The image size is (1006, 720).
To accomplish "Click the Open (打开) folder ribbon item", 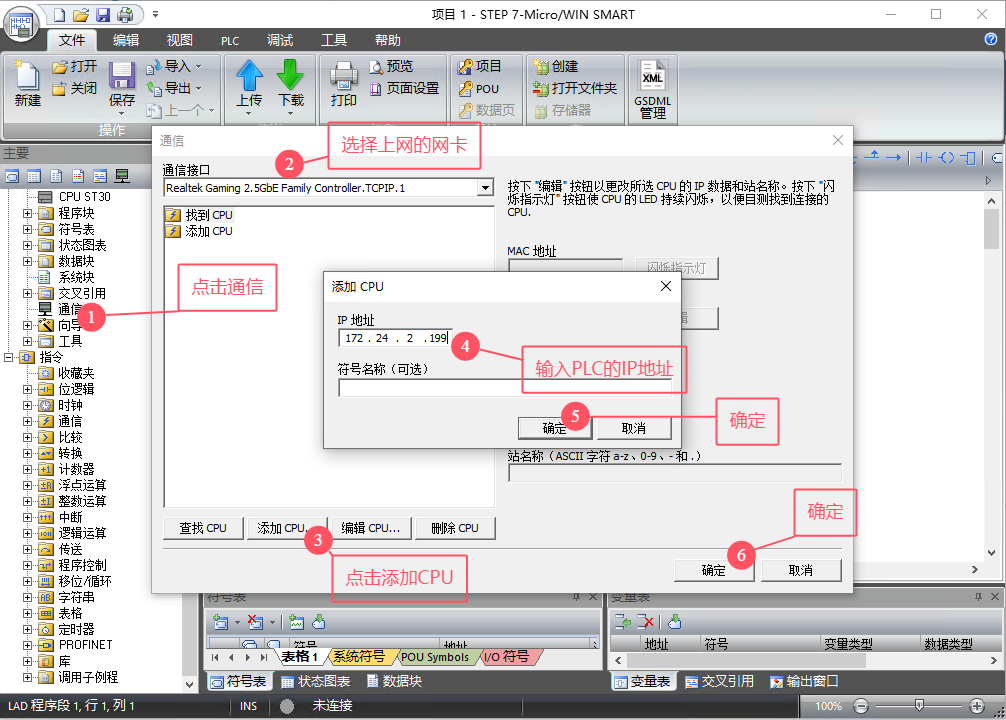I will pyautogui.click(x=74, y=66).
